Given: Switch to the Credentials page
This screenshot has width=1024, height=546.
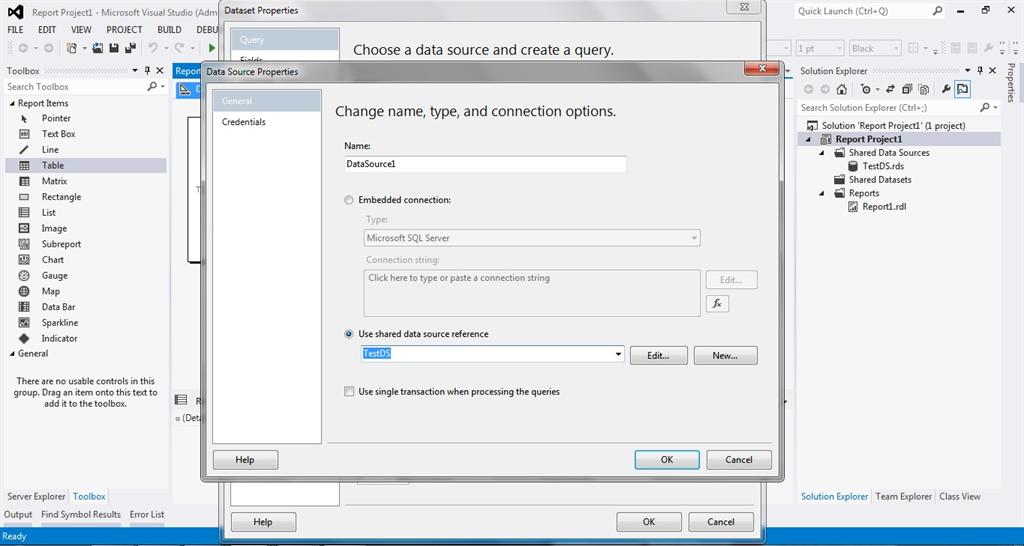Looking at the screenshot, I should pos(244,122).
